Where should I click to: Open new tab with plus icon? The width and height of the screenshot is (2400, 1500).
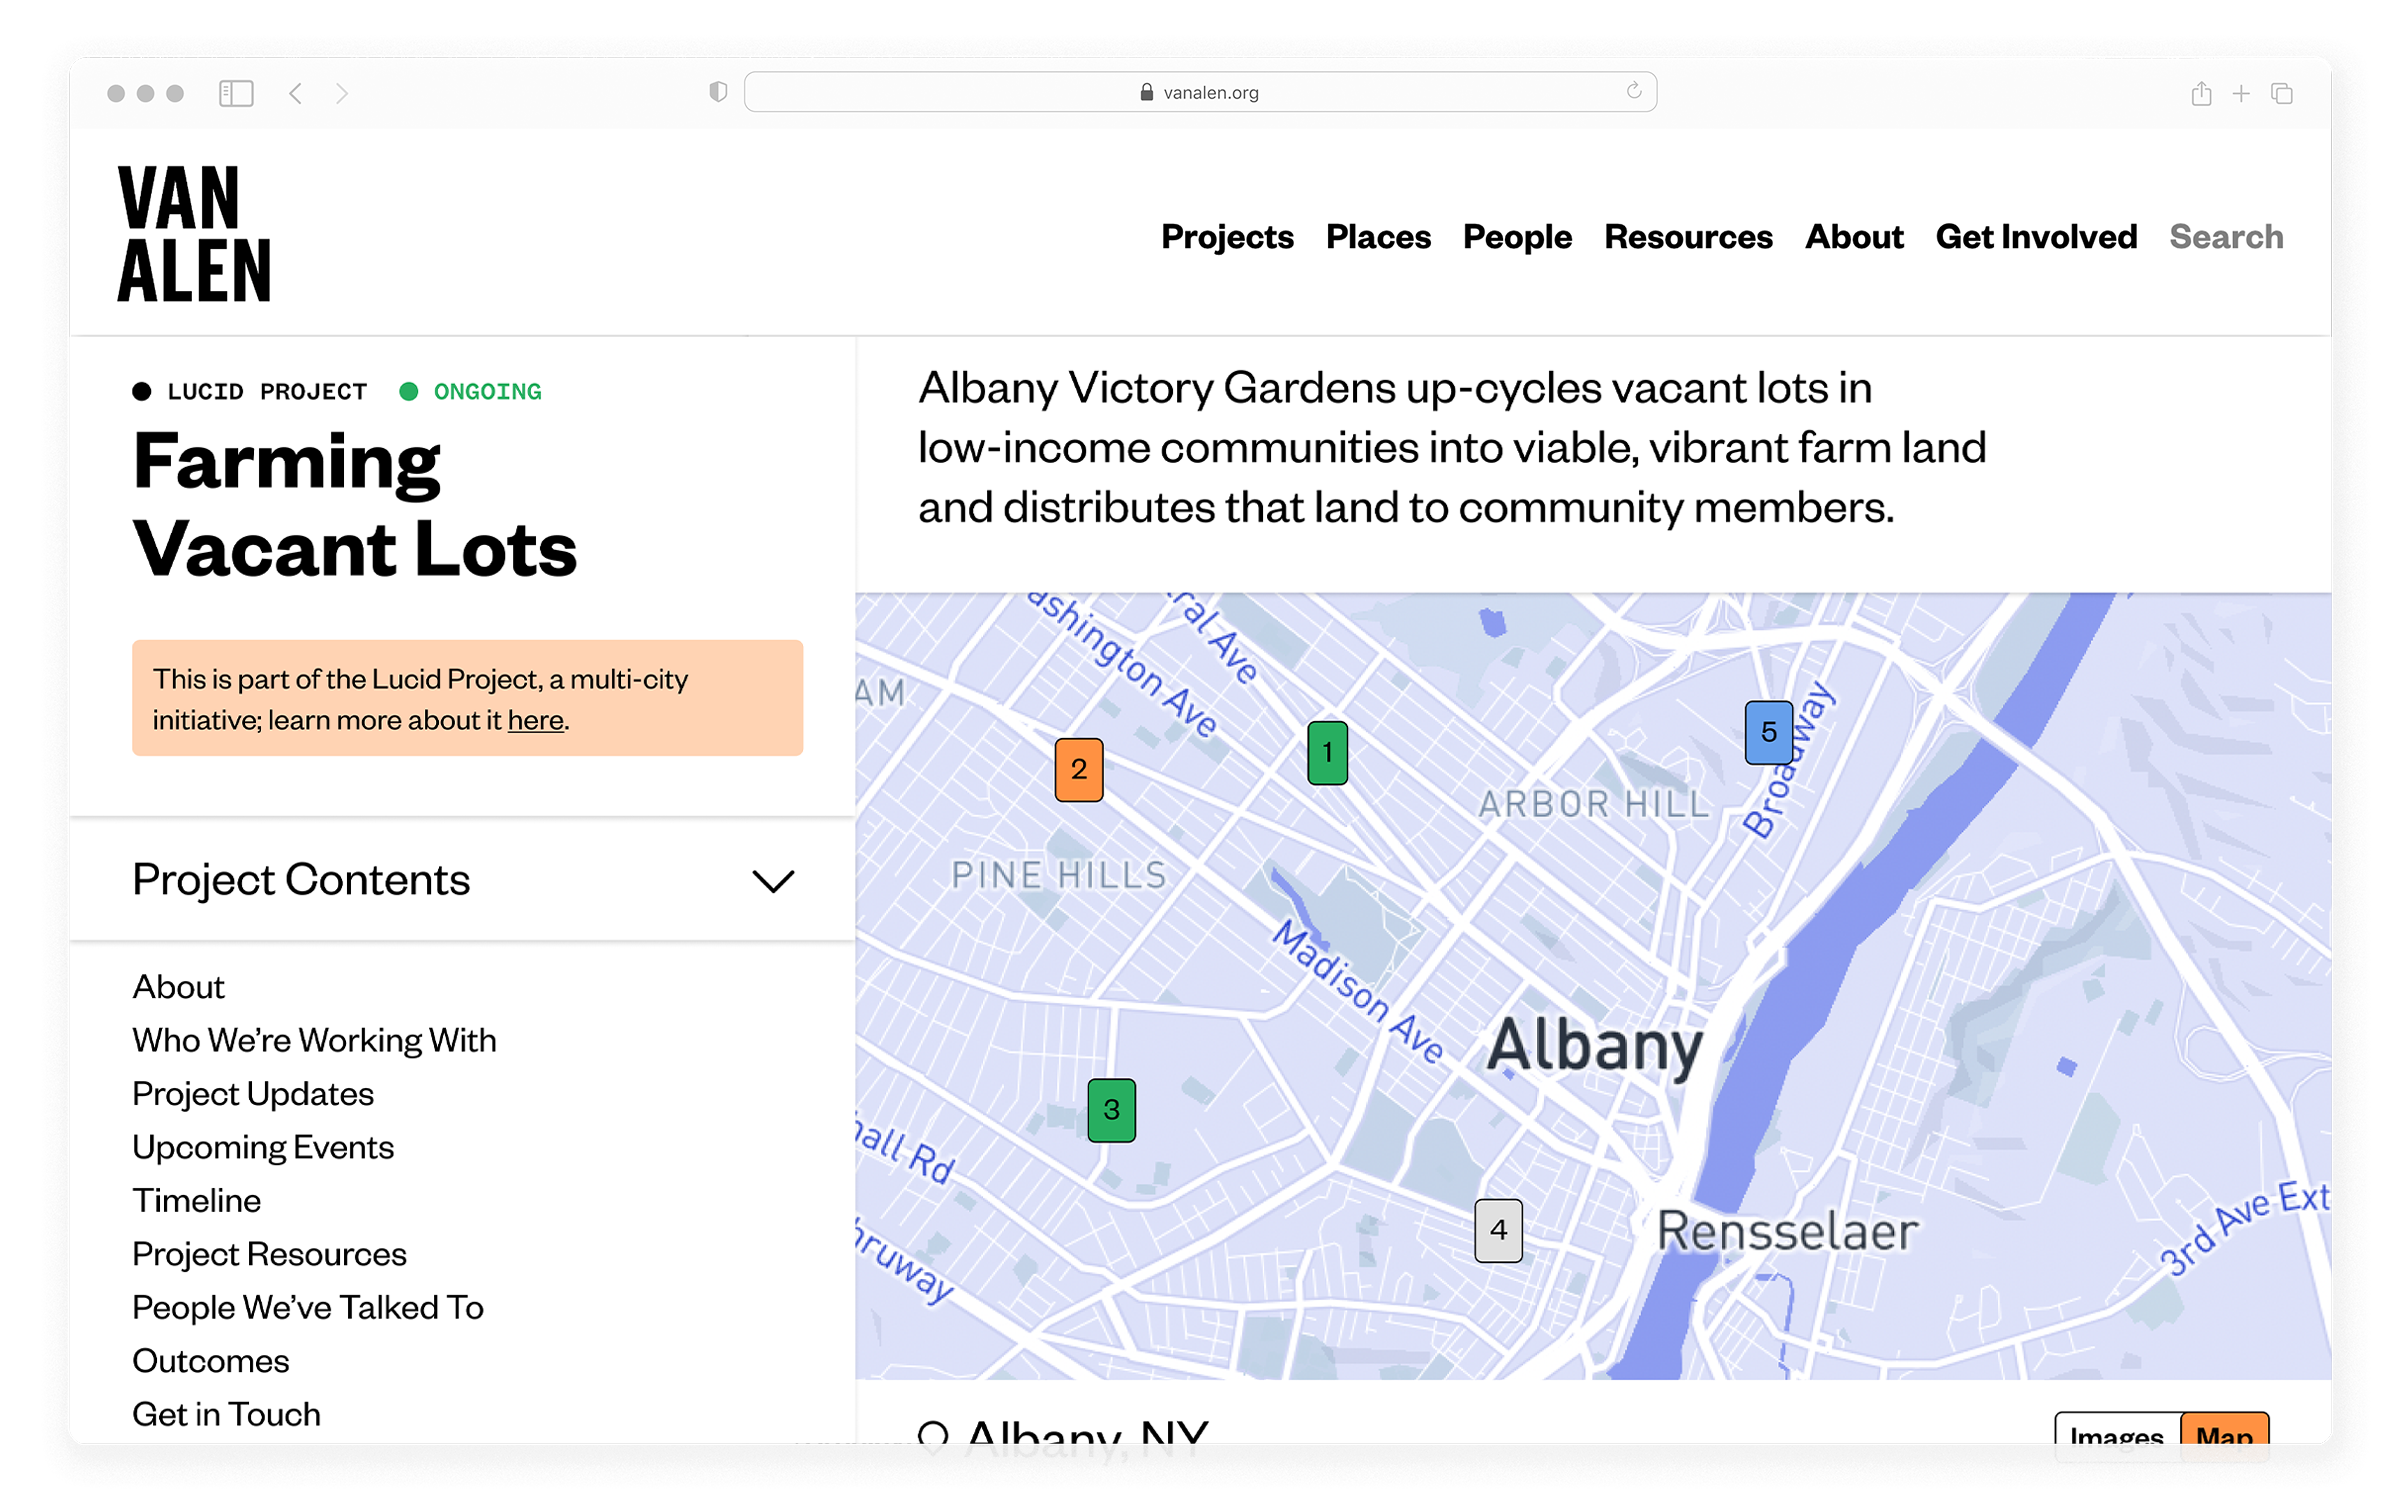[x=2241, y=93]
